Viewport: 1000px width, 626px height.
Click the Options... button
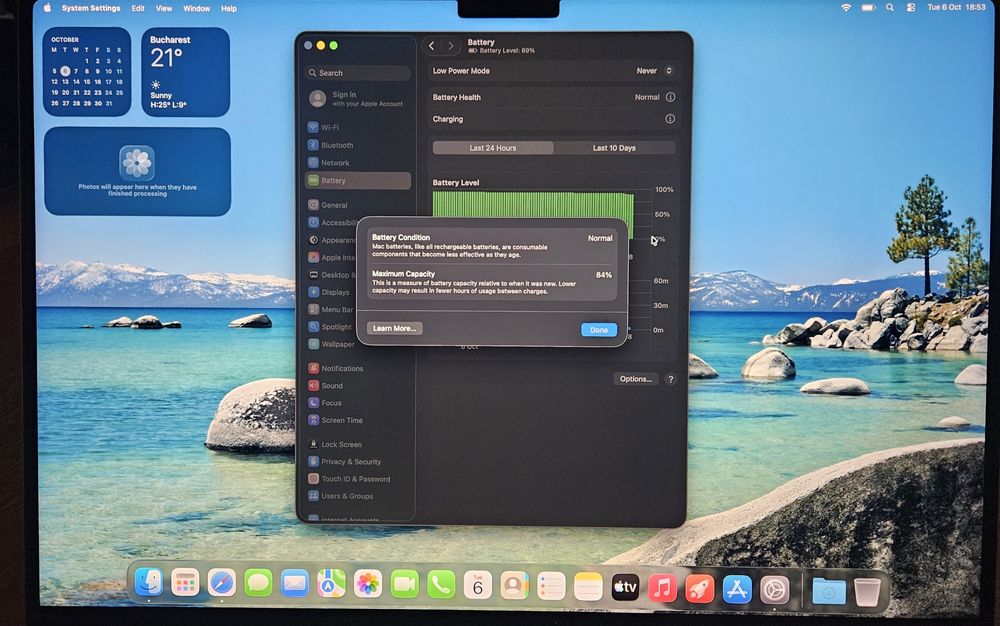pos(636,379)
